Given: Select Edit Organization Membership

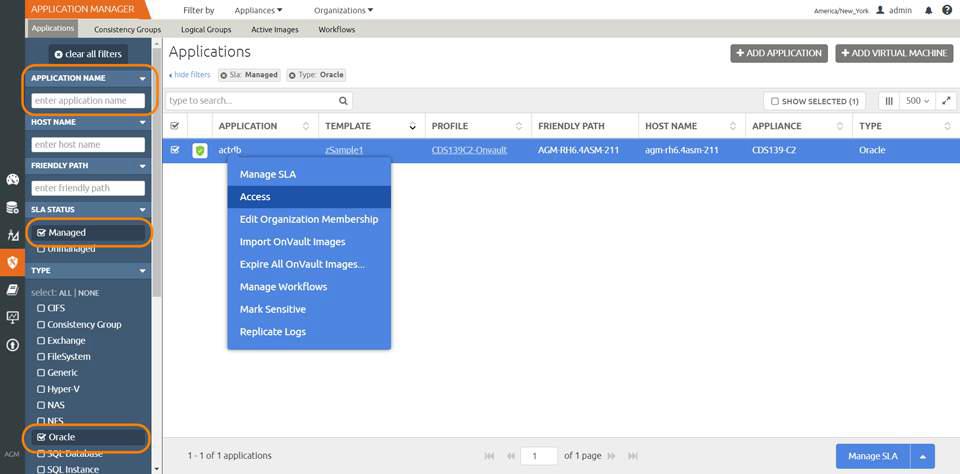Looking at the screenshot, I should point(309,219).
